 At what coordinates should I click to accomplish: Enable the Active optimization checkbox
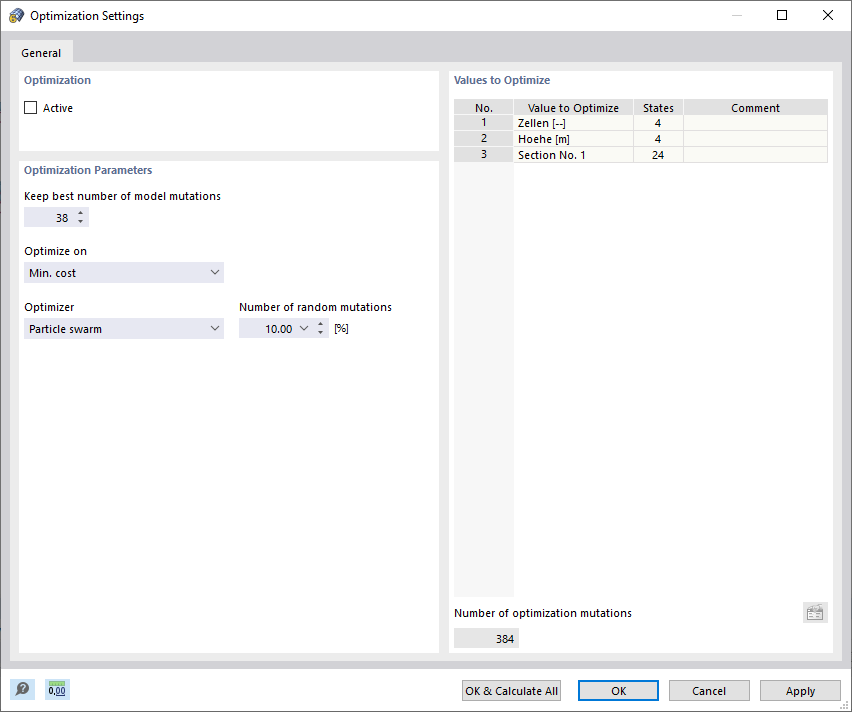coord(31,107)
